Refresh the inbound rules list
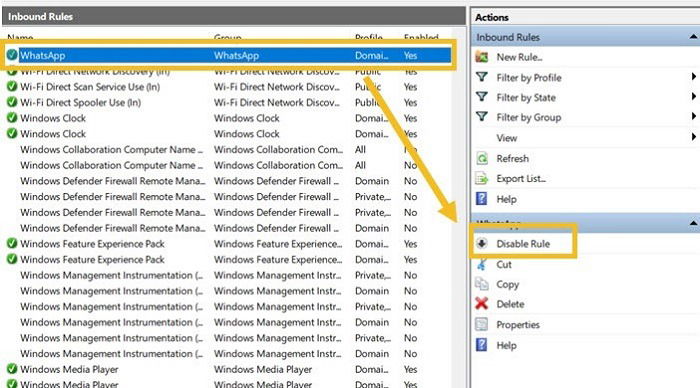This screenshot has width=700, height=388. [x=512, y=159]
